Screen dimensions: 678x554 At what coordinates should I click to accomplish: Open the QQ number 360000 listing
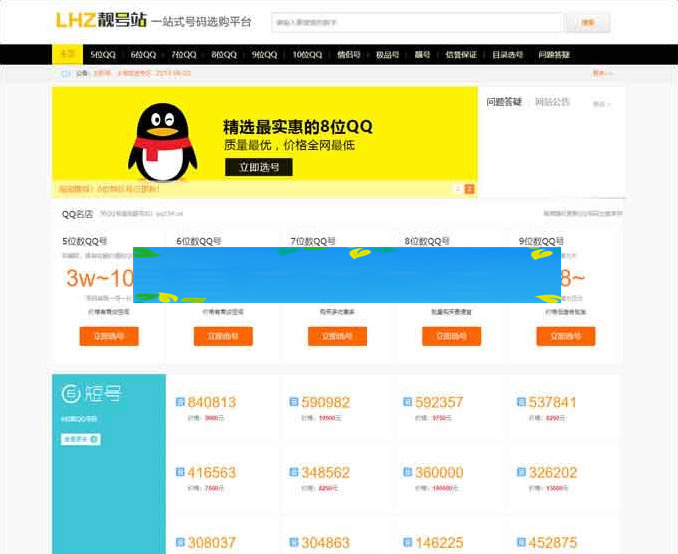[x=438, y=473]
